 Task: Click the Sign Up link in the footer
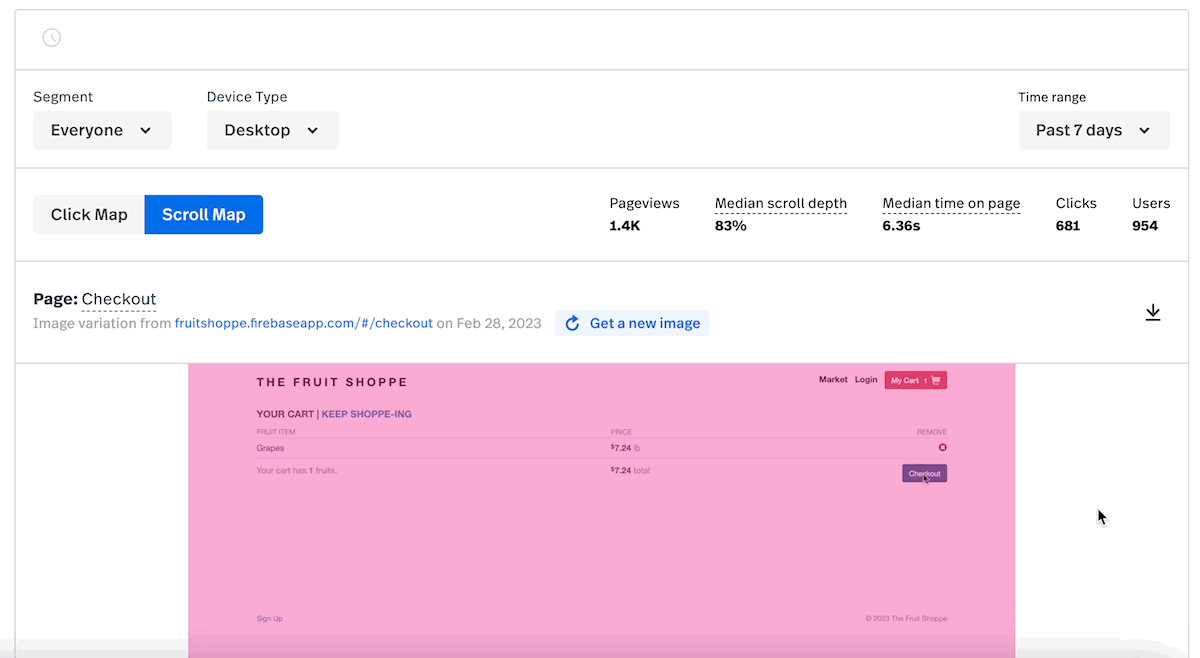point(269,618)
